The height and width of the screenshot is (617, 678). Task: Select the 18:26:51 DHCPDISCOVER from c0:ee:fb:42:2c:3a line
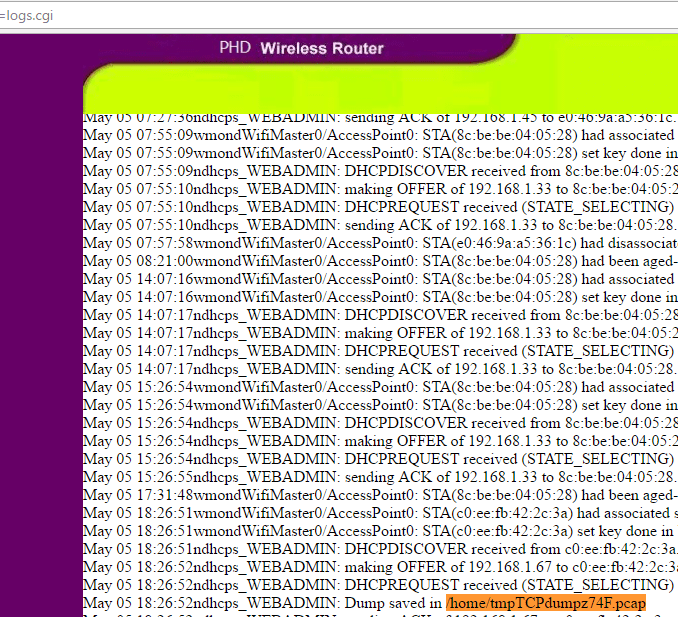coord(380,549)
